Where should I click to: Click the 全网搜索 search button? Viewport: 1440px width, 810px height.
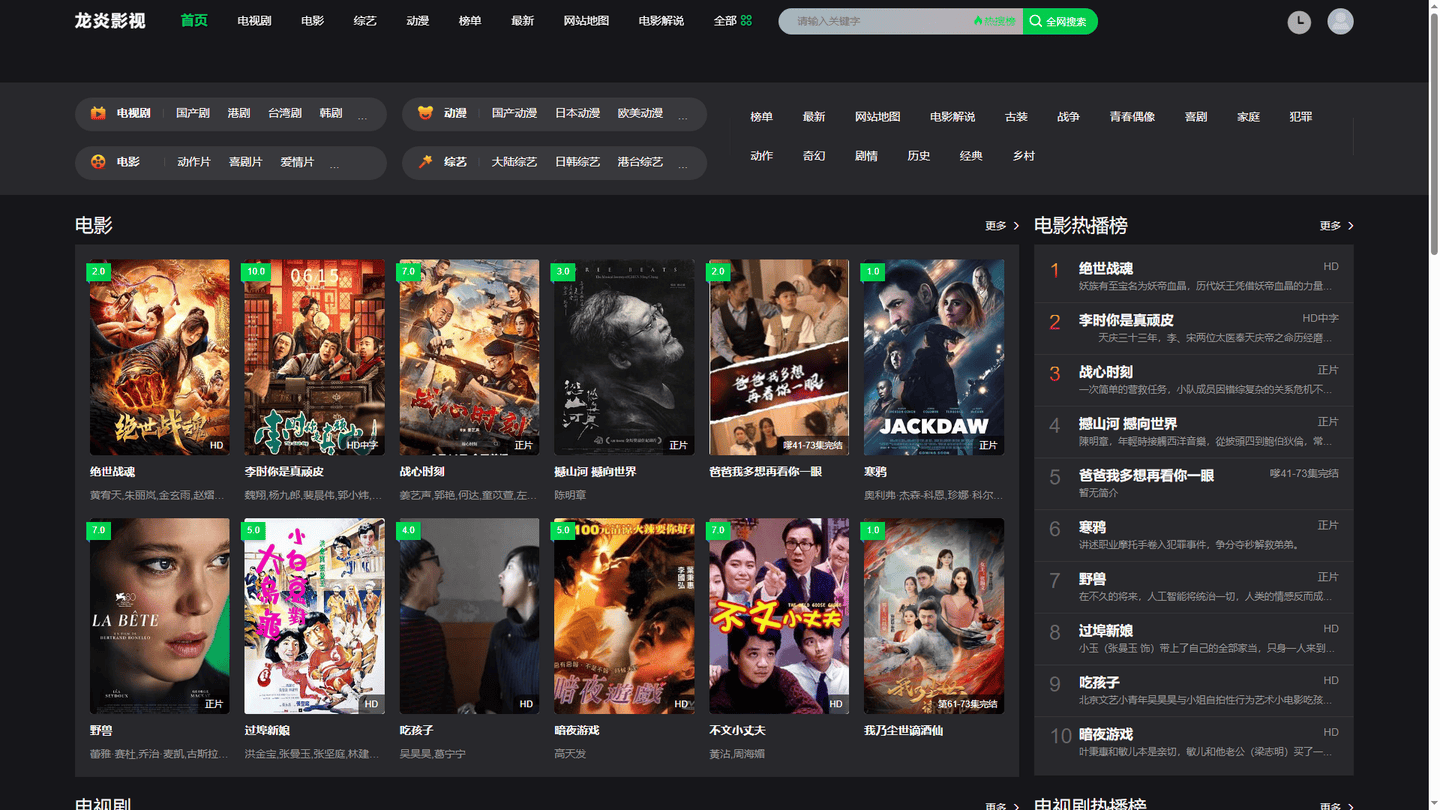point(1060,21)
